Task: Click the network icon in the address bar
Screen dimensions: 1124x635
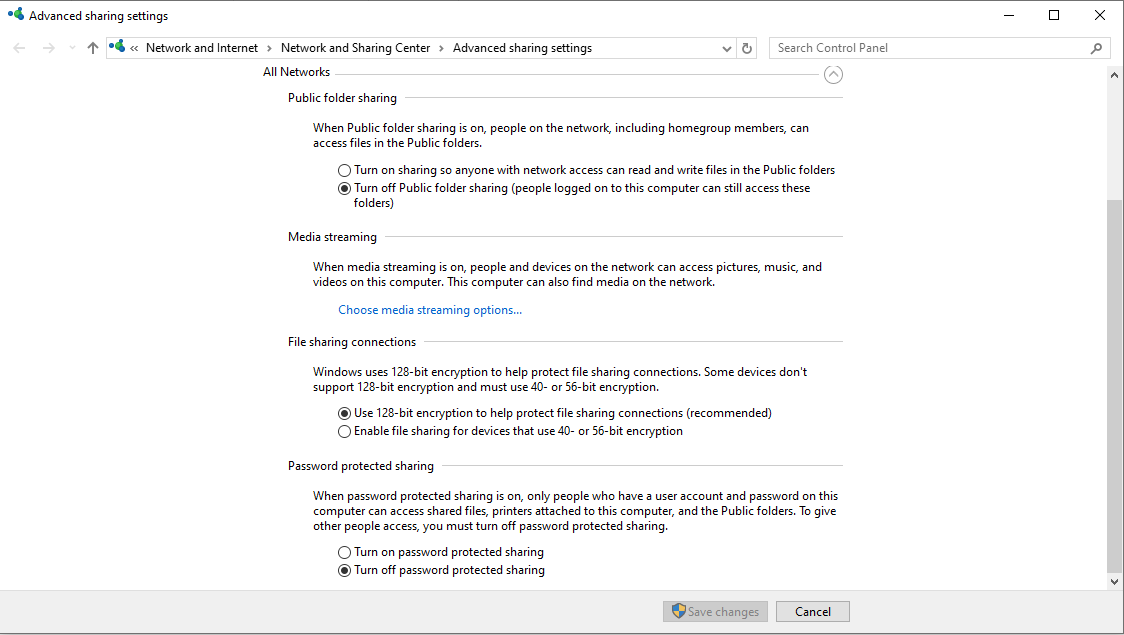Action: (117, 47)
